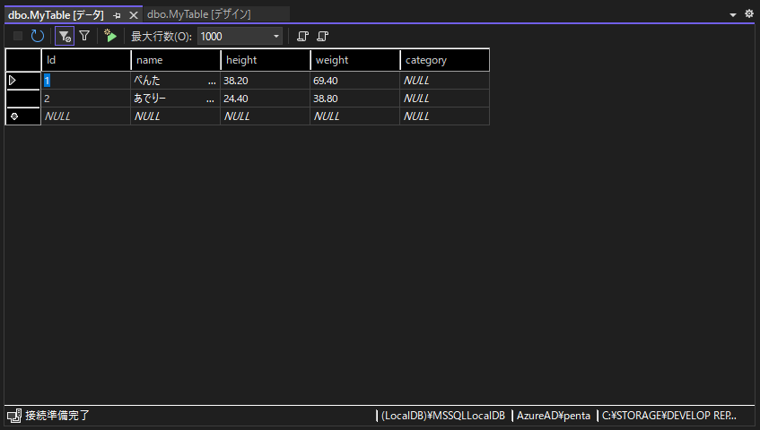Click the stop query icon
Viewport: 760px width, 430px height.
tap(18, 36)
